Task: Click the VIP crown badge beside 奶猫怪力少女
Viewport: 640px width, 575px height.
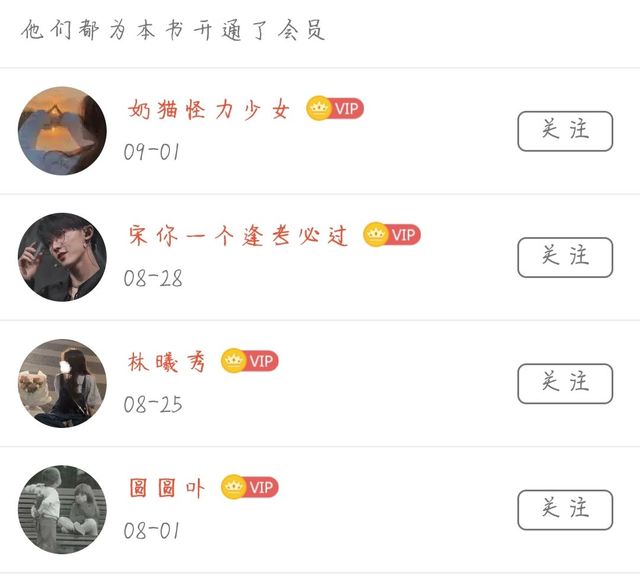Action: coord(335,109)
